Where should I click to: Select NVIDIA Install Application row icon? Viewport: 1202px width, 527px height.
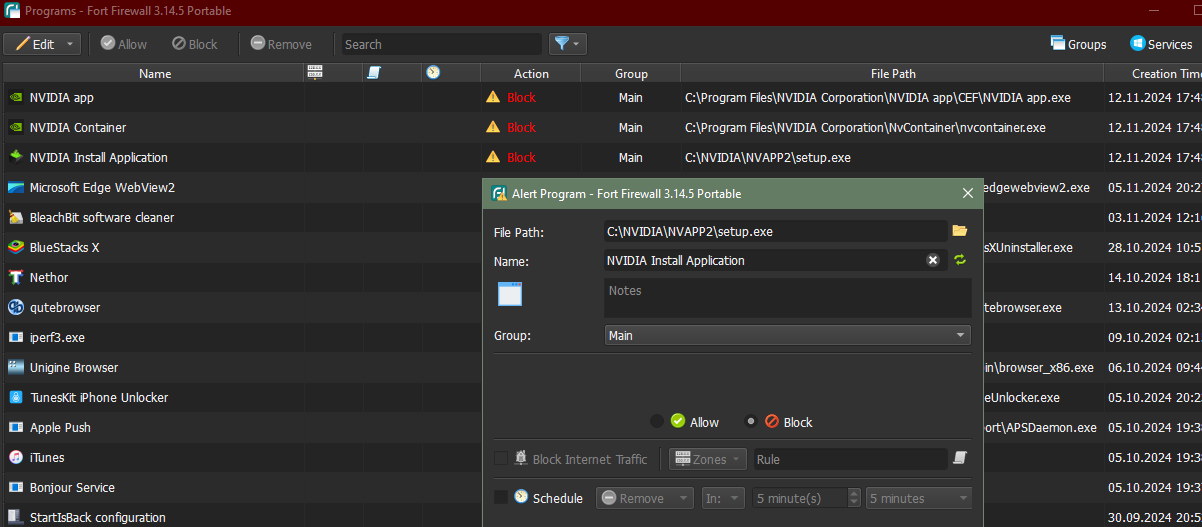pos(16,157)
